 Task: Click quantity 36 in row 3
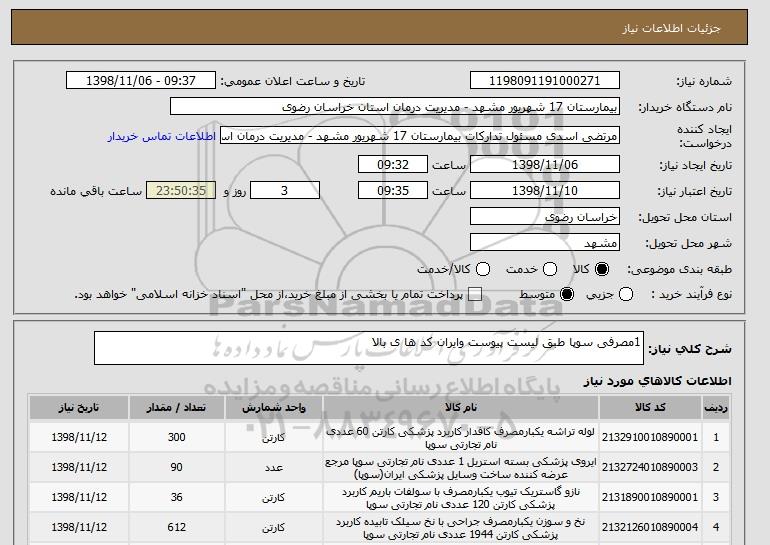(x=177, y=497)
